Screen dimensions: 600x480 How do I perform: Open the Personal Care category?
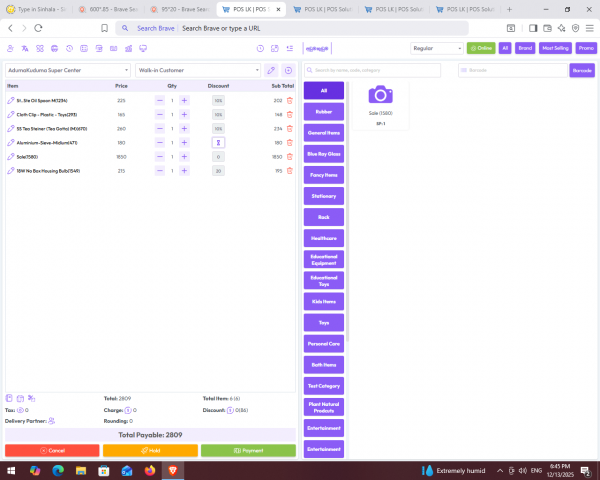pyautogui.click(x=324, y=344)
